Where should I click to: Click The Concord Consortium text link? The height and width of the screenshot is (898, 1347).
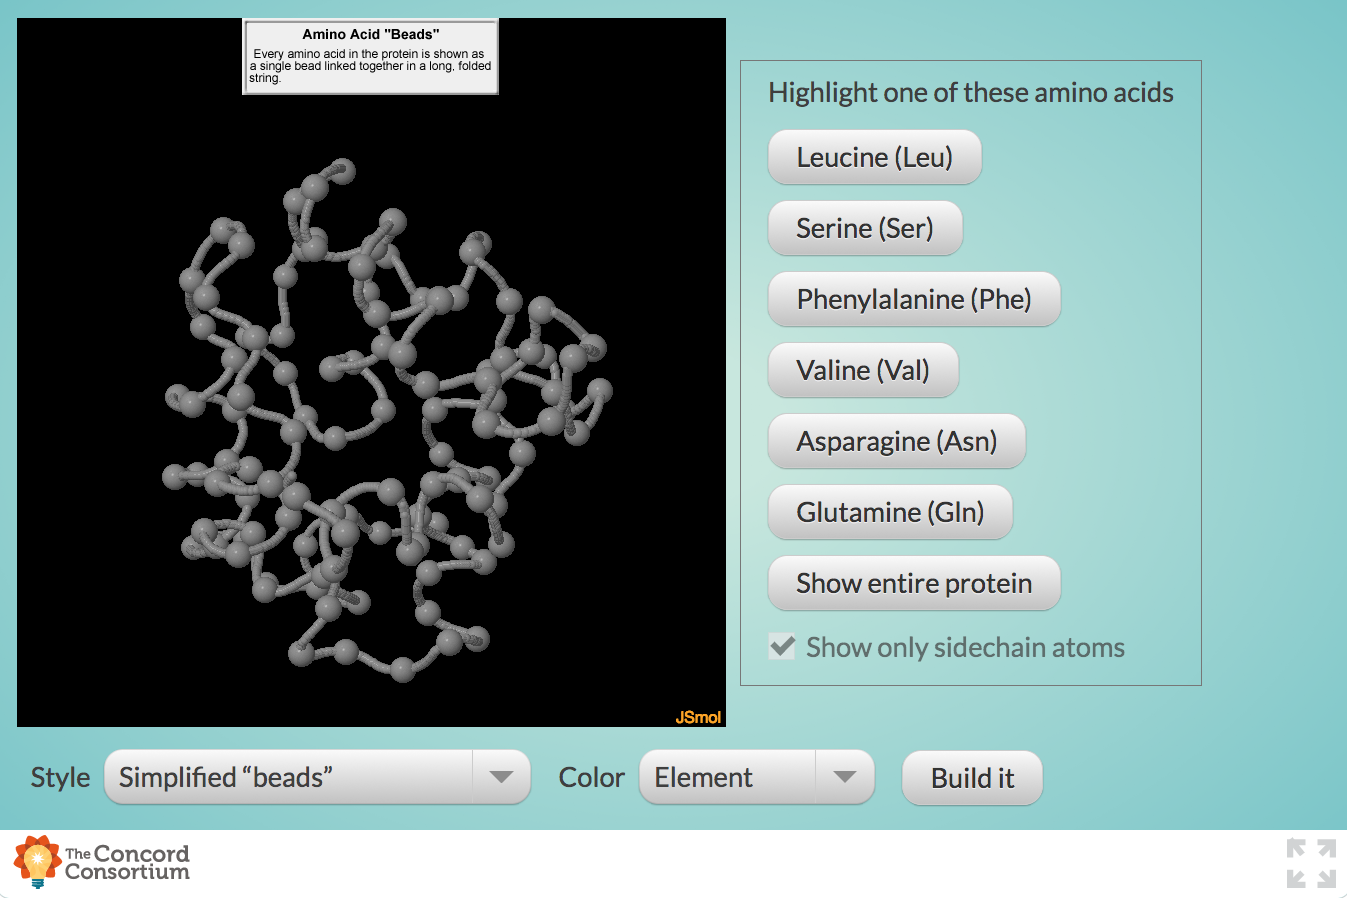pos(126,861)
